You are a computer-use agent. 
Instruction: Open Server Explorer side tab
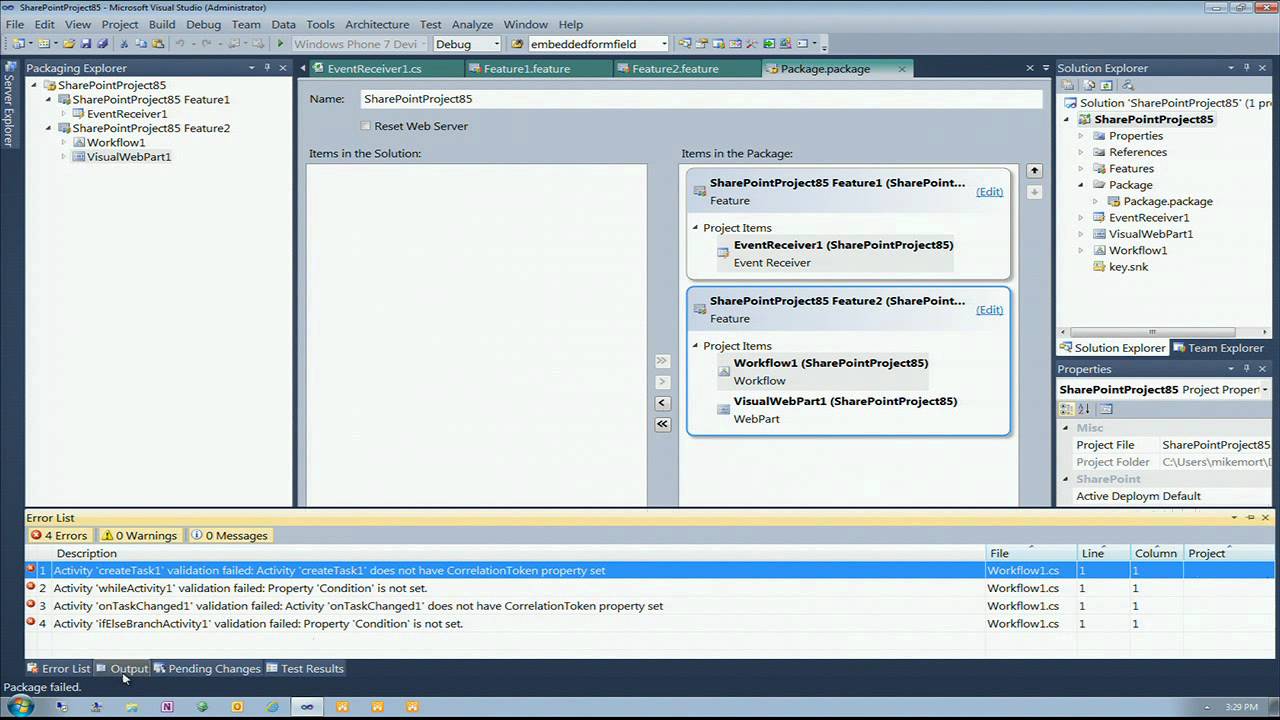point(8,106)
